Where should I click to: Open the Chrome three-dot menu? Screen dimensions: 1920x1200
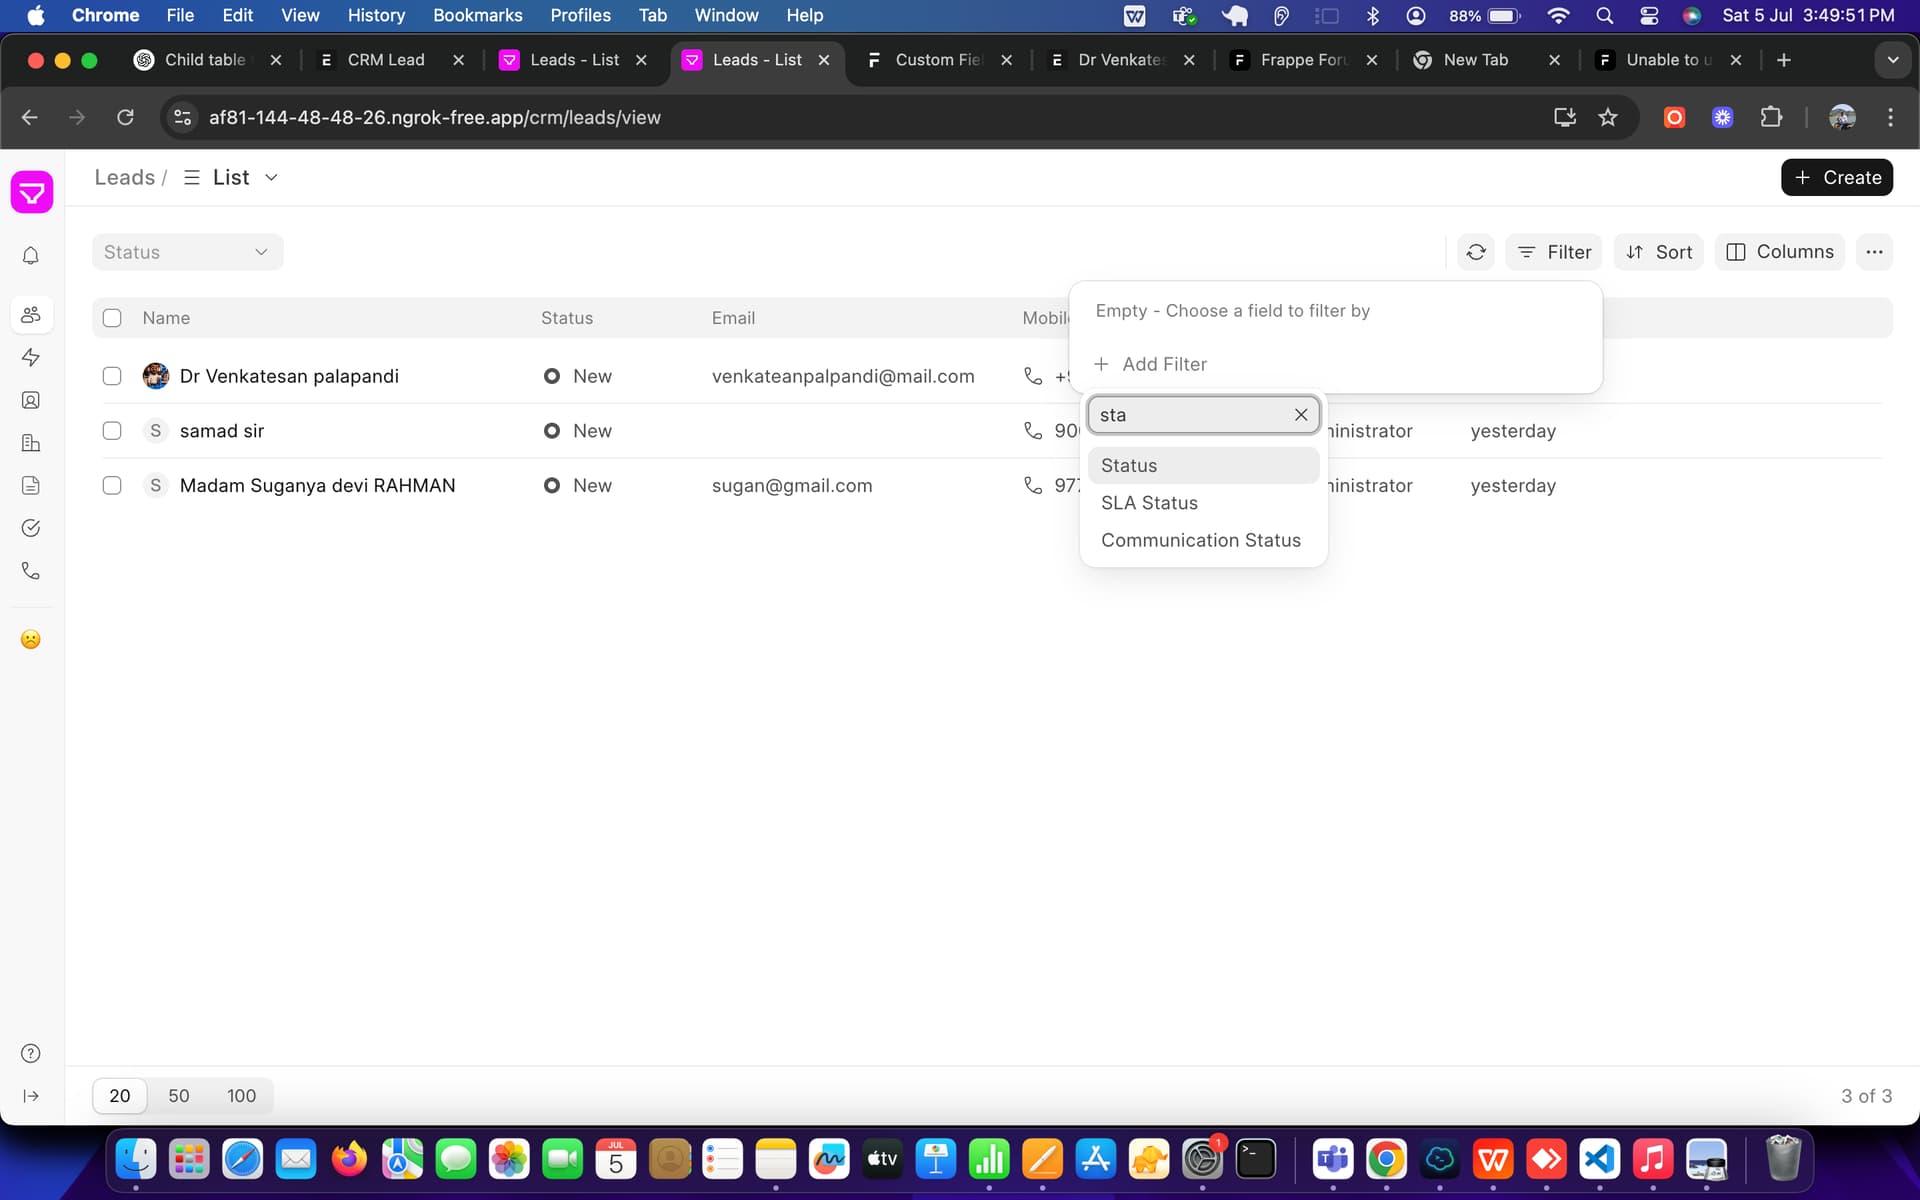click(1890, 117)
